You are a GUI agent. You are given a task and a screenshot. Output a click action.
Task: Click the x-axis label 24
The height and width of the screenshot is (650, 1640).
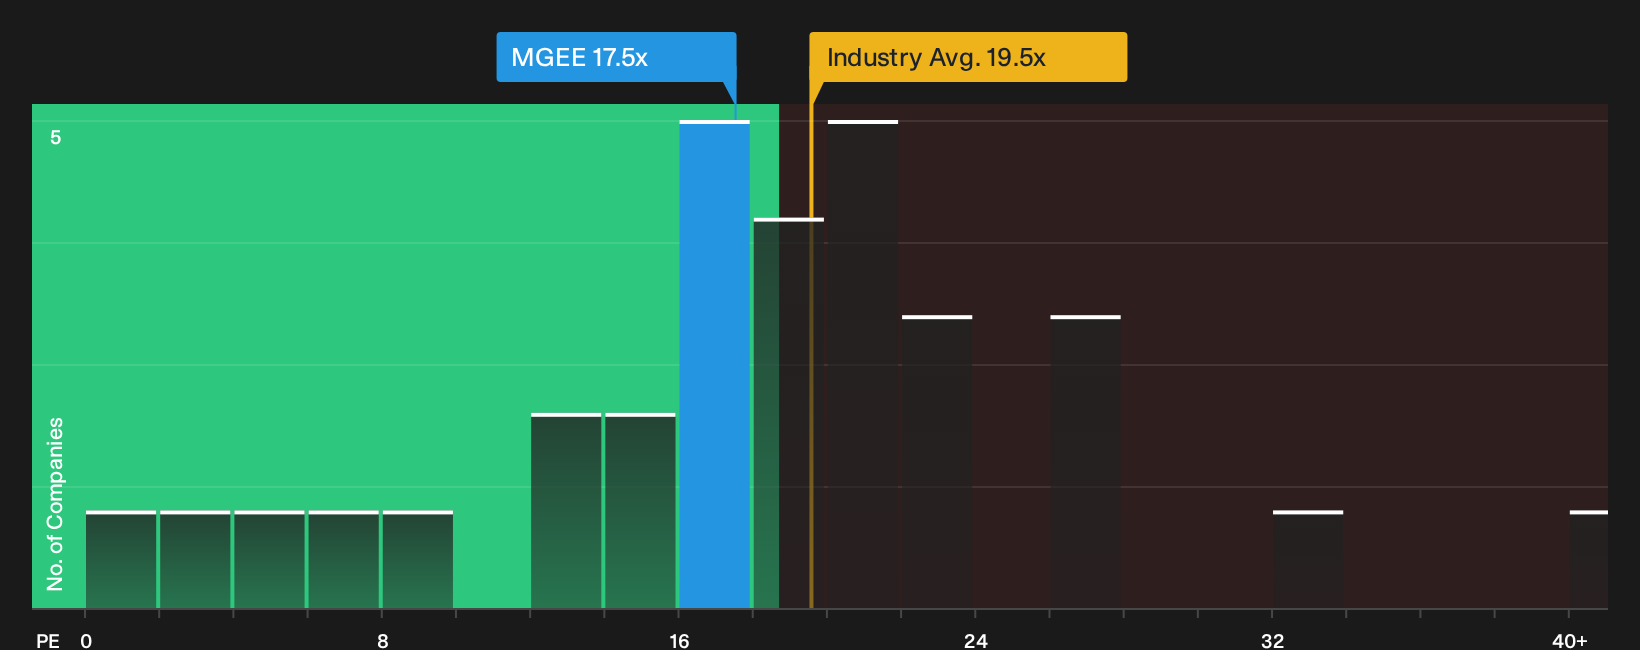(976, 640)
